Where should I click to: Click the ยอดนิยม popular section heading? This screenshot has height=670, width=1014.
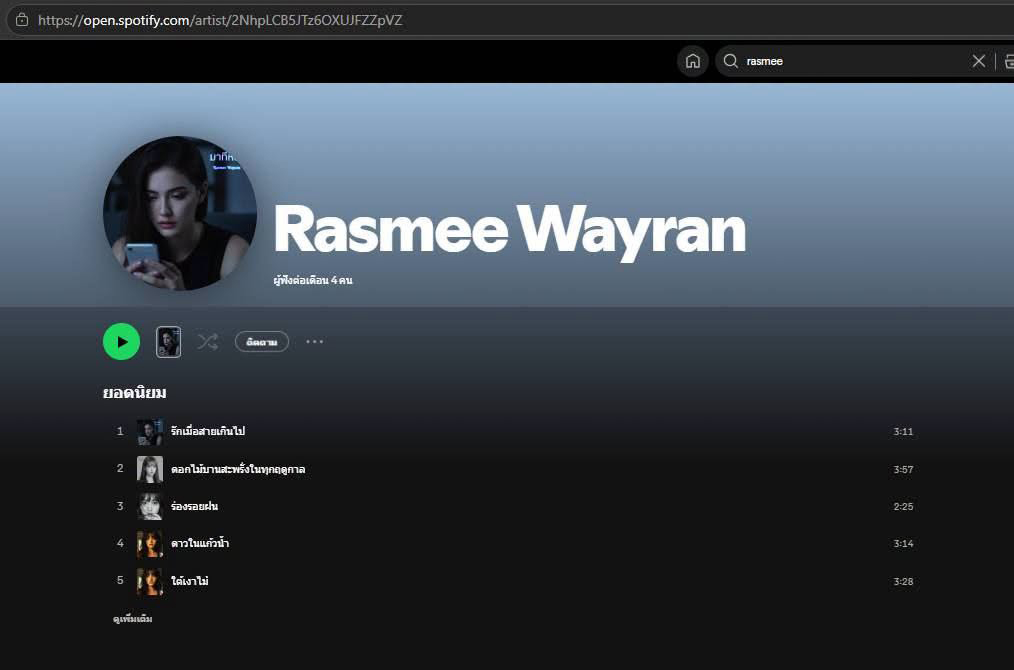(x=135, y=393)
